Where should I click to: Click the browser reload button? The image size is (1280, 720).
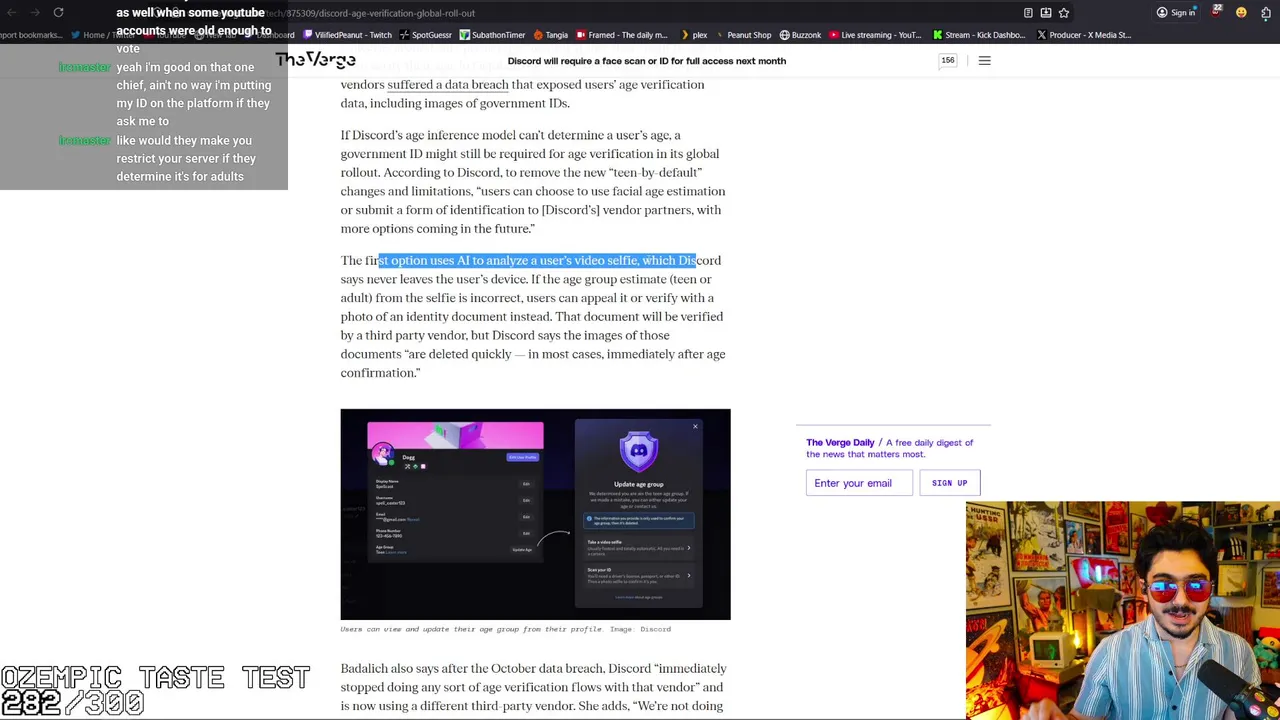click(x=58, y=13)
